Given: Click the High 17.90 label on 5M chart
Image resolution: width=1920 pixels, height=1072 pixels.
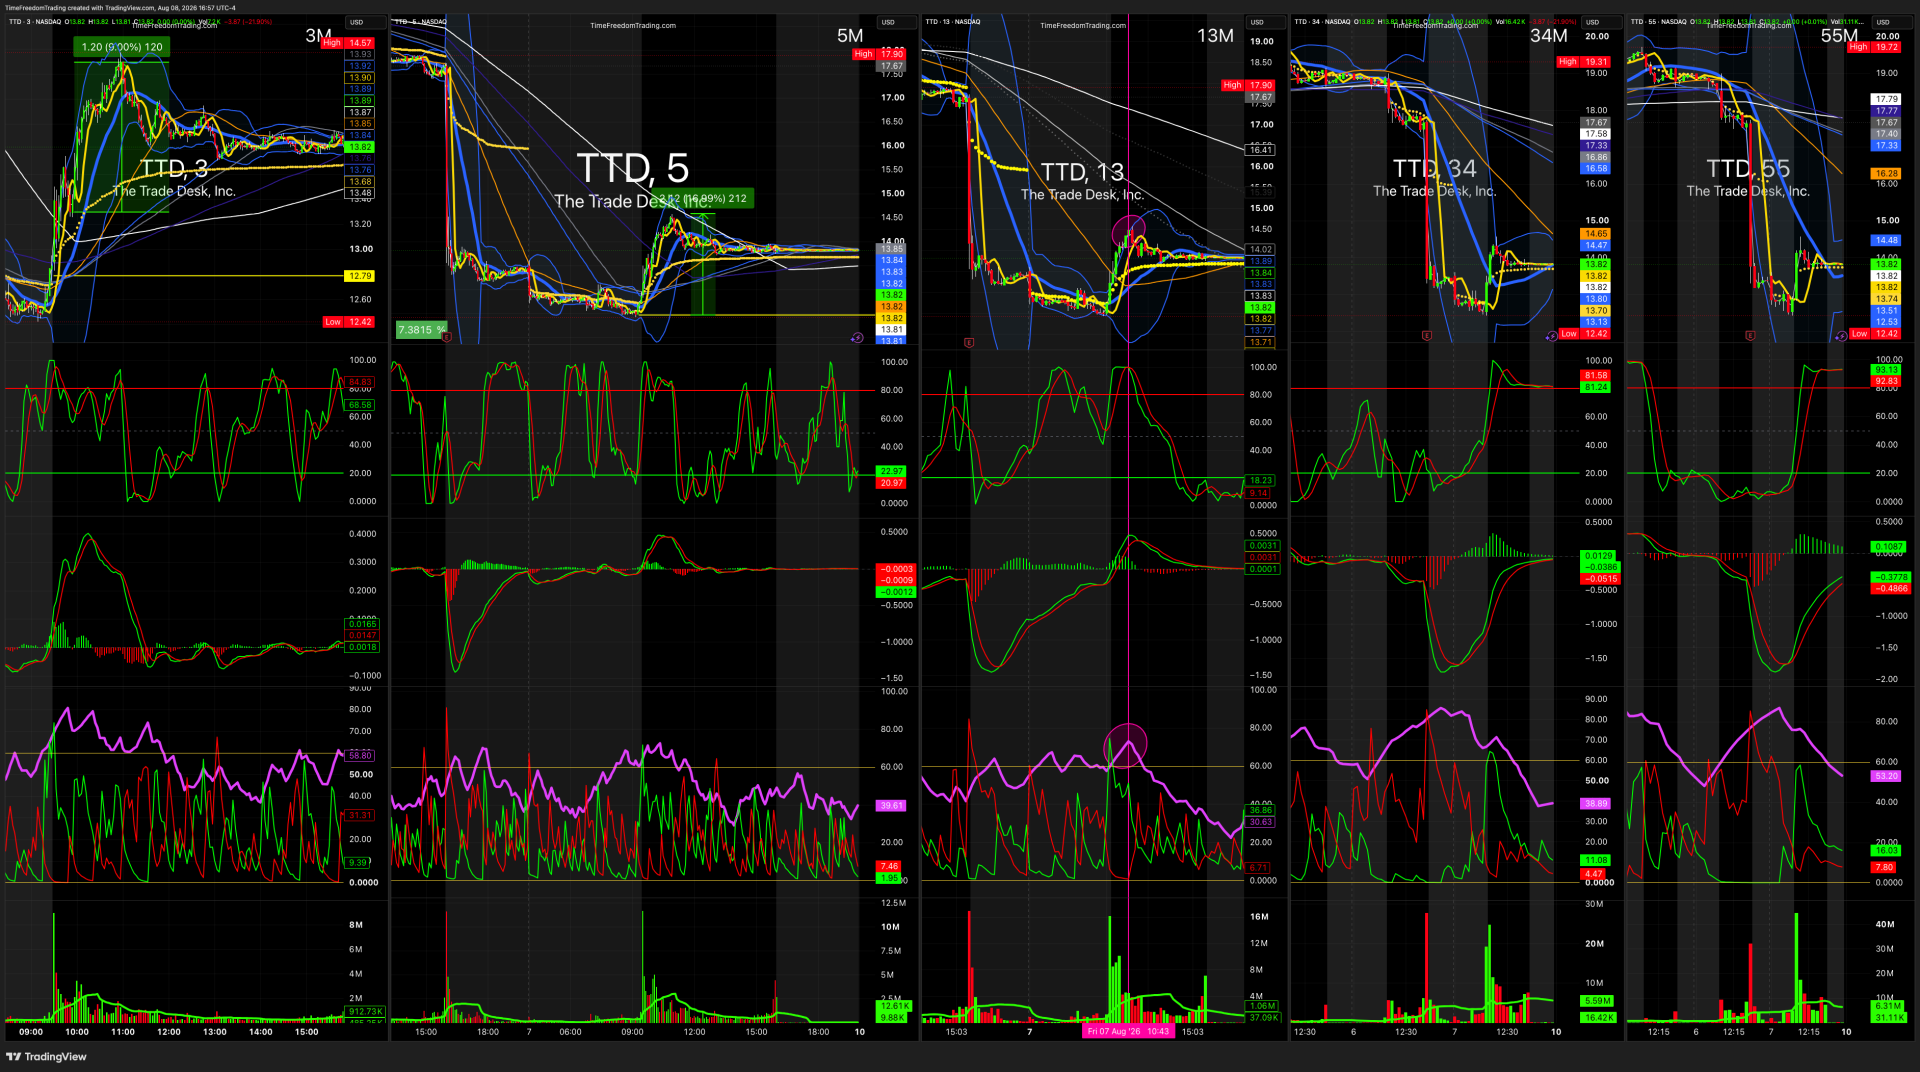Looking at the screenshot, I should tap(879, 54).
